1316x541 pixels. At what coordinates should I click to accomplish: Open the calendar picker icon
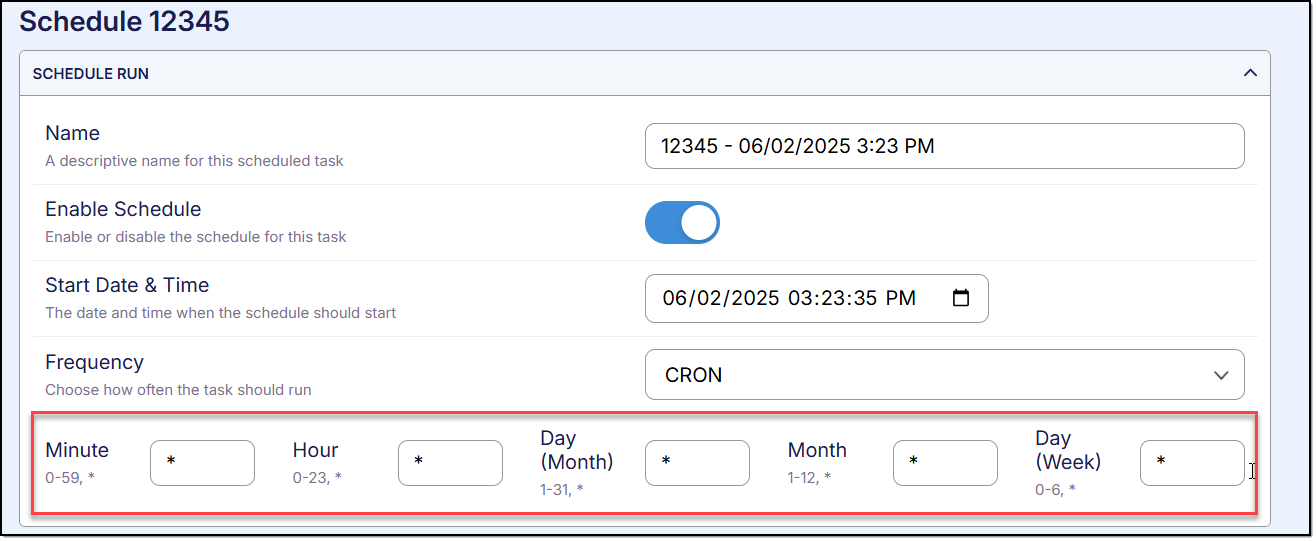coord(961,298)
